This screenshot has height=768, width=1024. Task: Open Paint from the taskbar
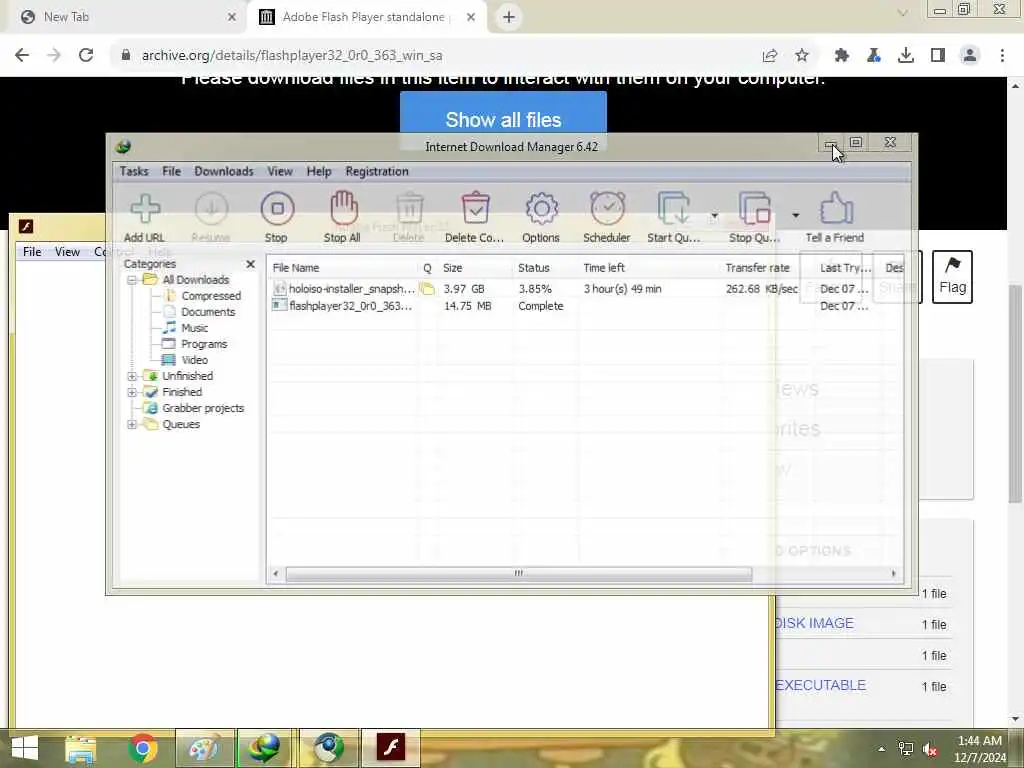pos(204,748)
